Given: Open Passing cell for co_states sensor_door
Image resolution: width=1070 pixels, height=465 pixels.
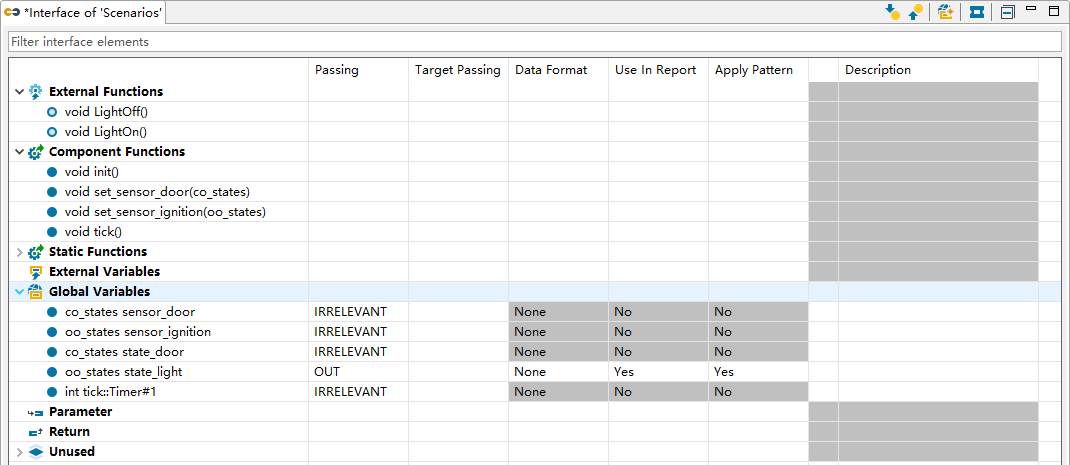Looking at the screenshot, I should 358,312.
